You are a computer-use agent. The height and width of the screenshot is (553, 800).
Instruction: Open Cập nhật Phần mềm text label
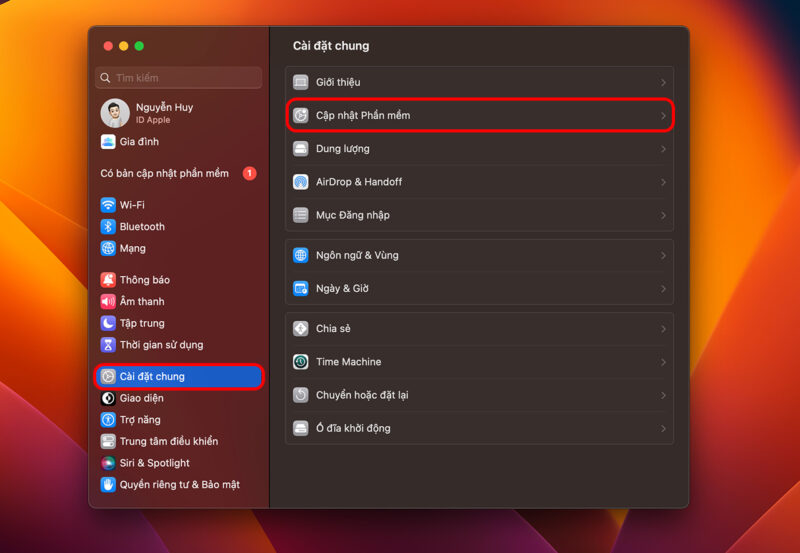click(363, 115)
